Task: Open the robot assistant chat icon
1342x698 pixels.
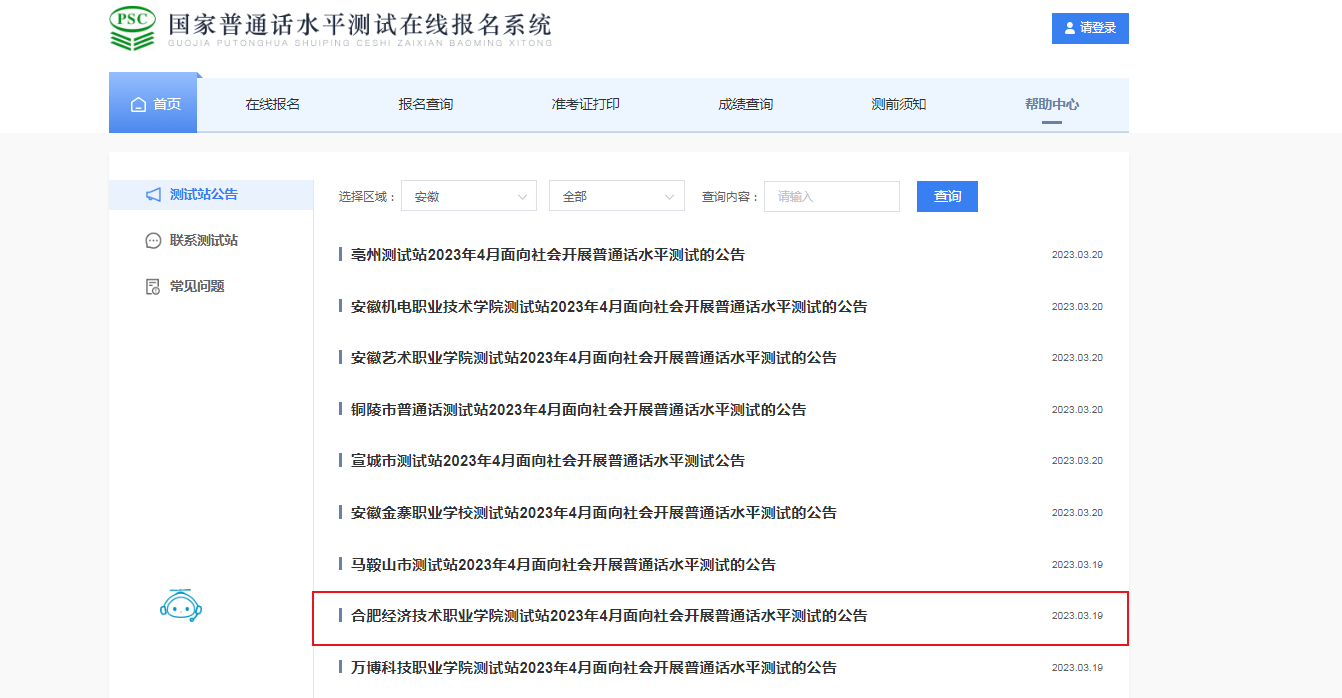Action: (181, 605)
